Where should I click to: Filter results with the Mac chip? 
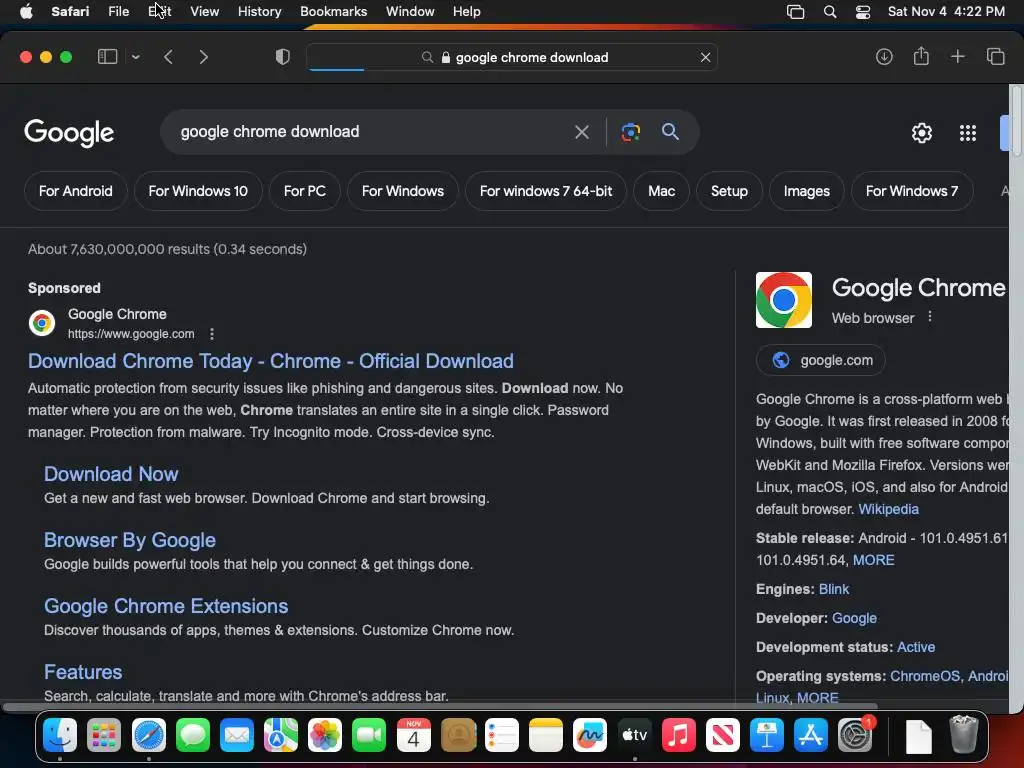661,191
